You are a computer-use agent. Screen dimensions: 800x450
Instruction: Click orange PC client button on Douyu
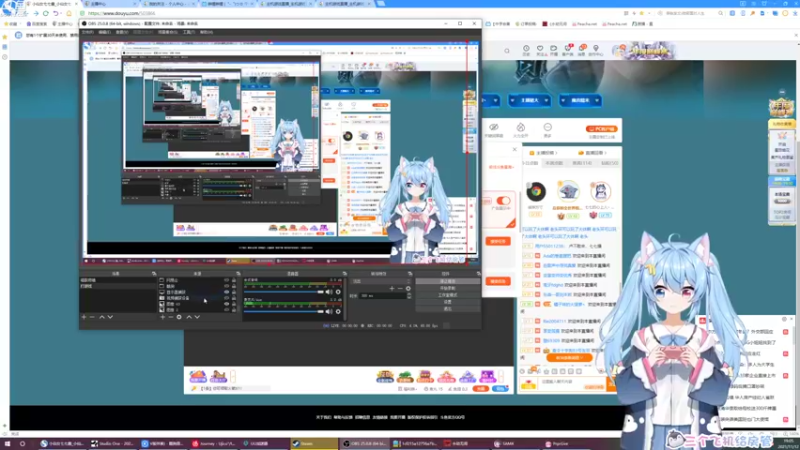point(602,129)
